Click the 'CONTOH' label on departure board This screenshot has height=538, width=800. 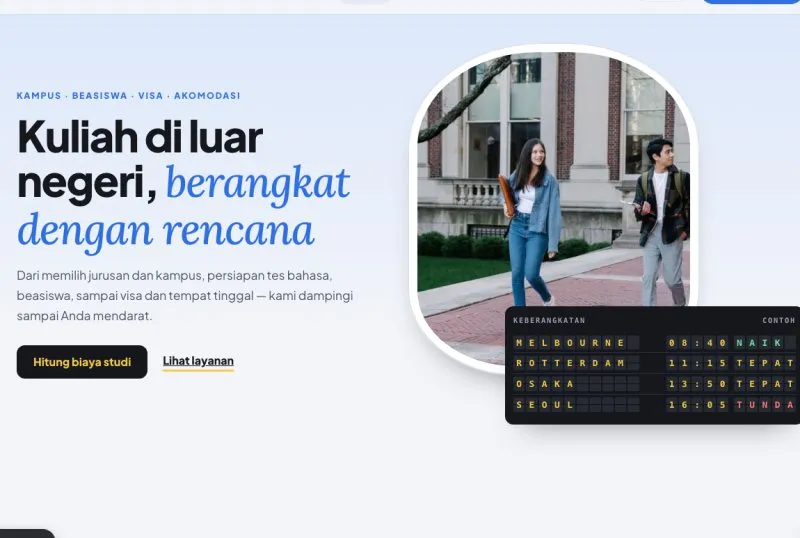pyautogui.click(x=779, y=321)
